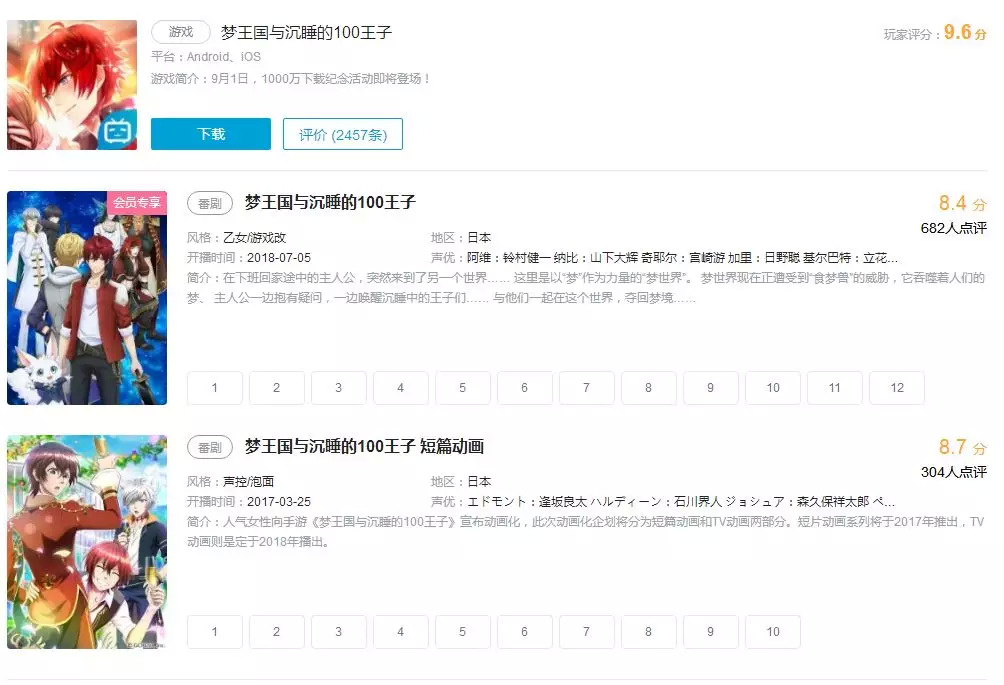
Task: Select episode 1 of the 2018 series
Action: pyautogui.click(x=214, y=388)
